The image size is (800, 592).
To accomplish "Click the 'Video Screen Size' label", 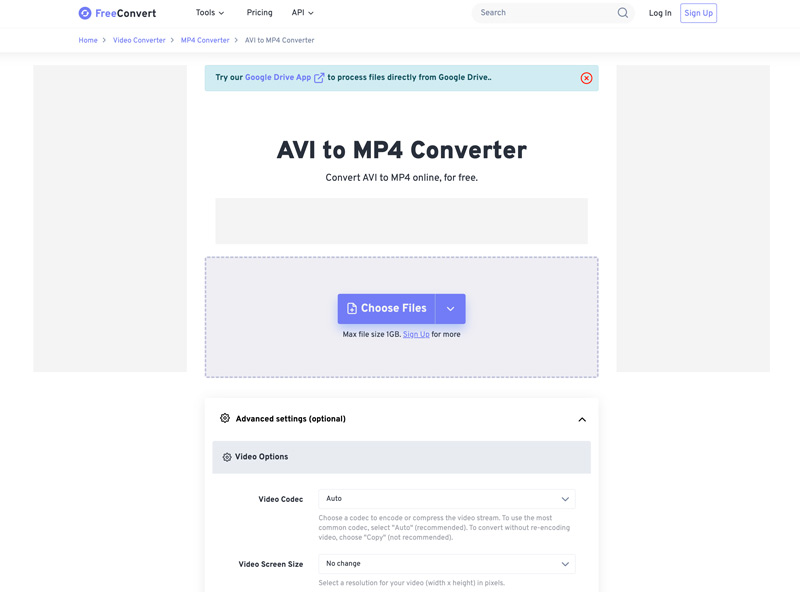I will [271, 564].
